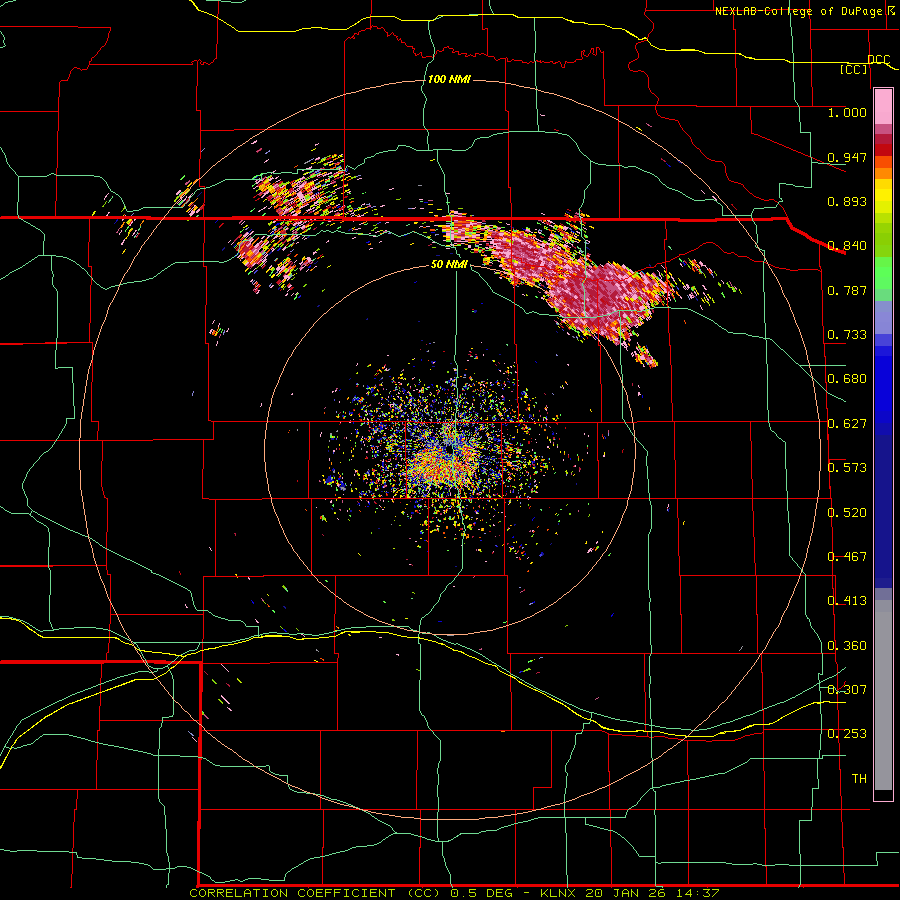Click the Correlation Coefficient caption at bottom

pos(454,893)
